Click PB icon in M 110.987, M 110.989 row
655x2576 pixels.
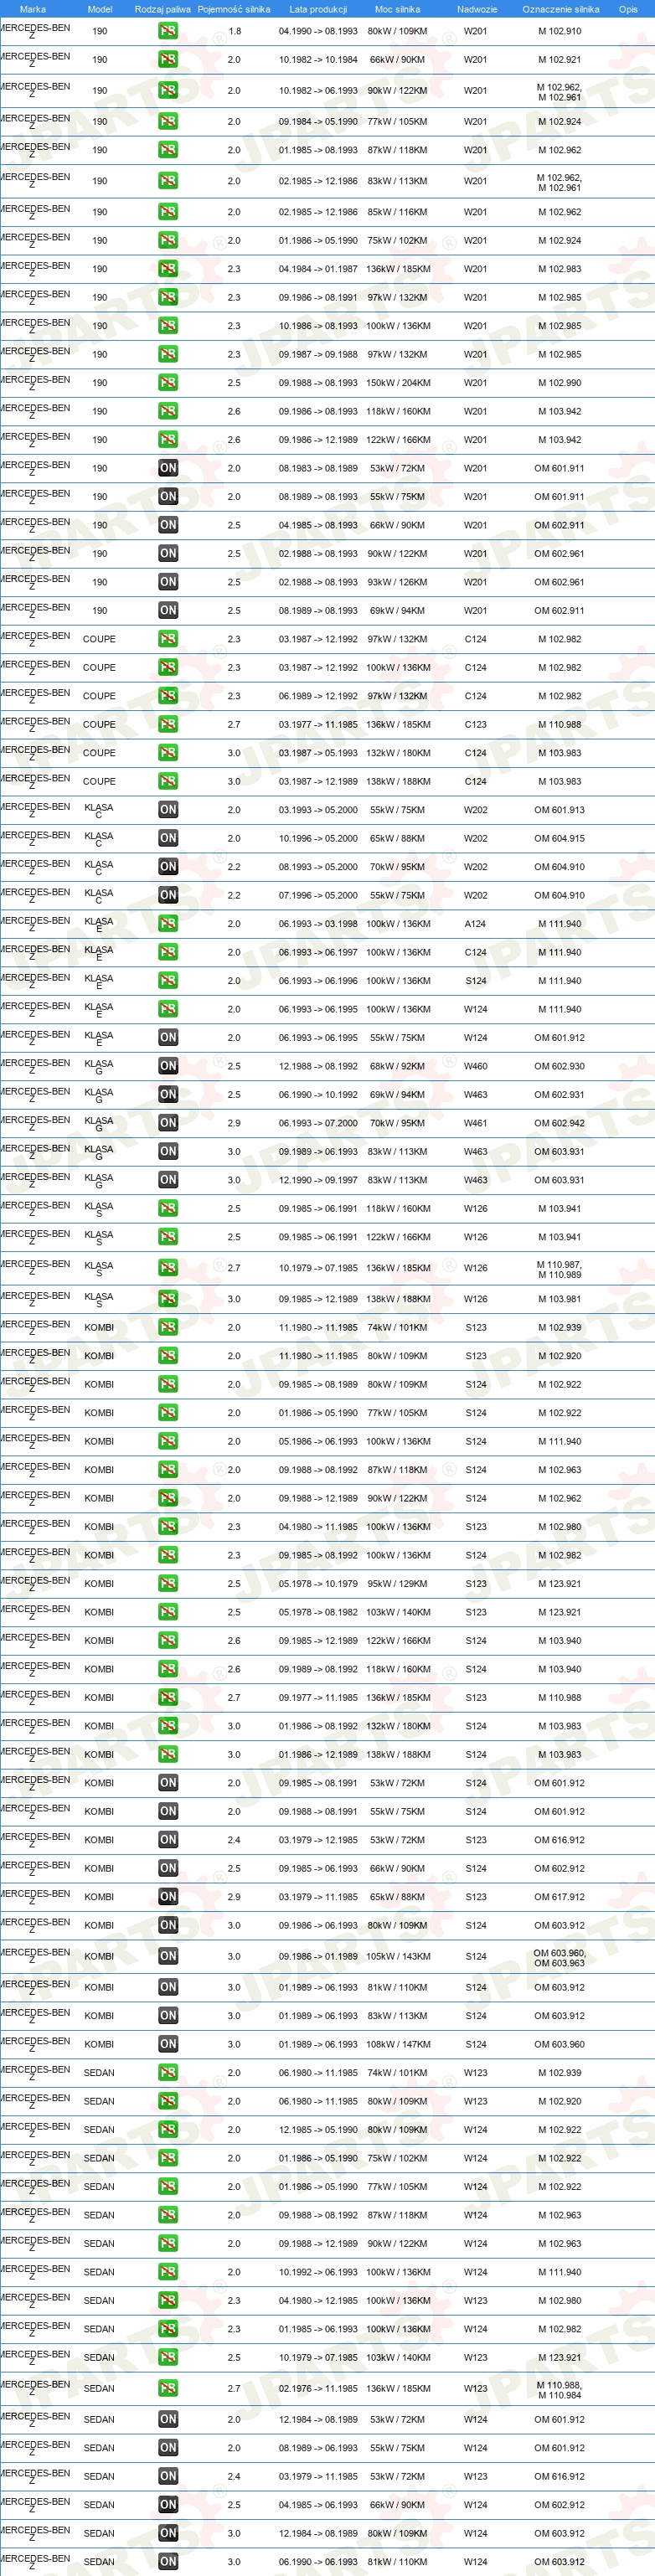pos(168,1268)
